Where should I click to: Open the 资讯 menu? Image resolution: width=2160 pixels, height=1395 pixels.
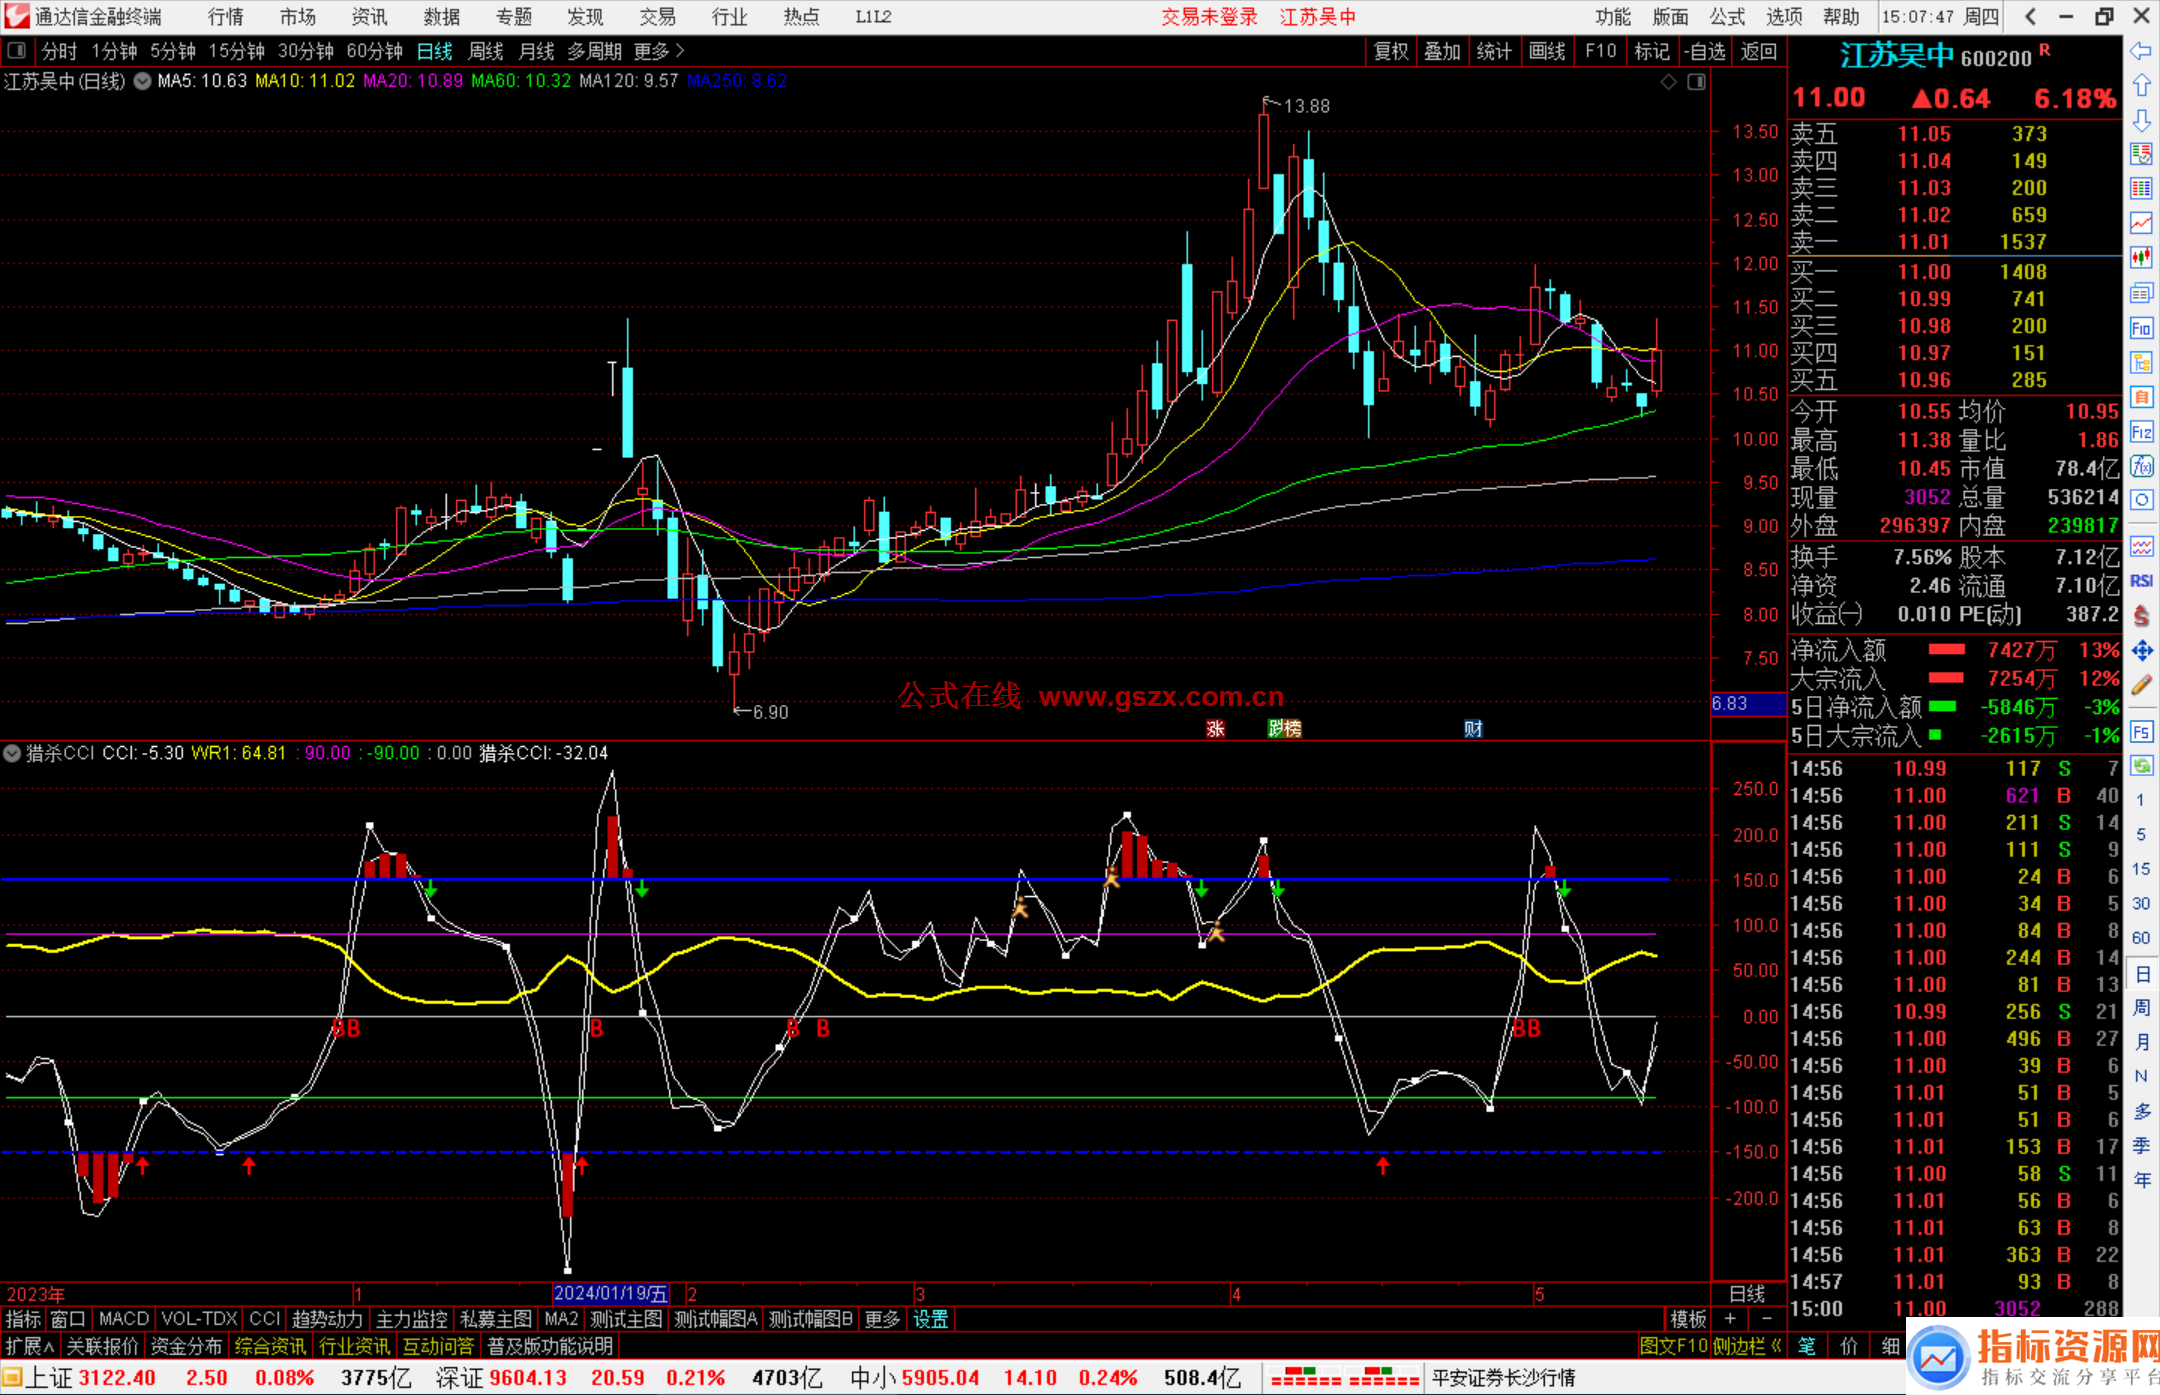(370, 16)
